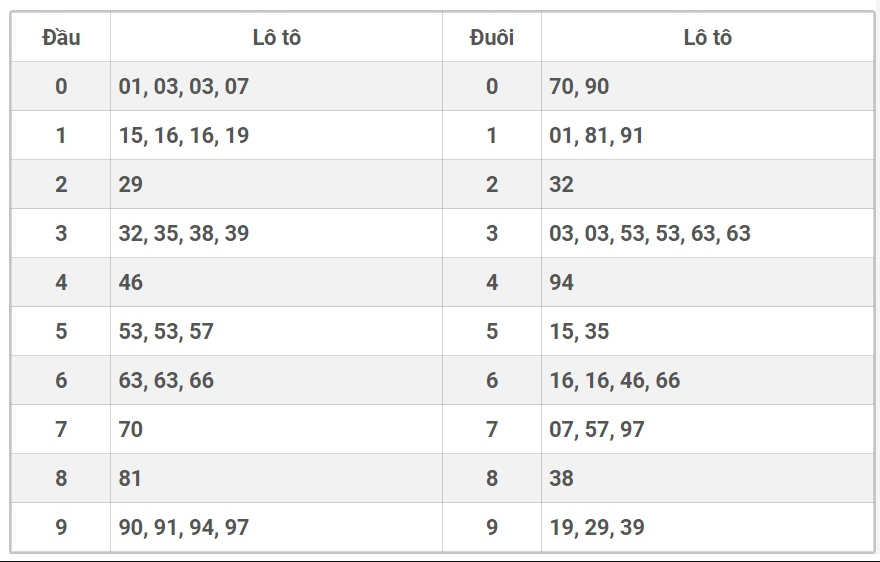Click the Đầu column header

point(61,38)
